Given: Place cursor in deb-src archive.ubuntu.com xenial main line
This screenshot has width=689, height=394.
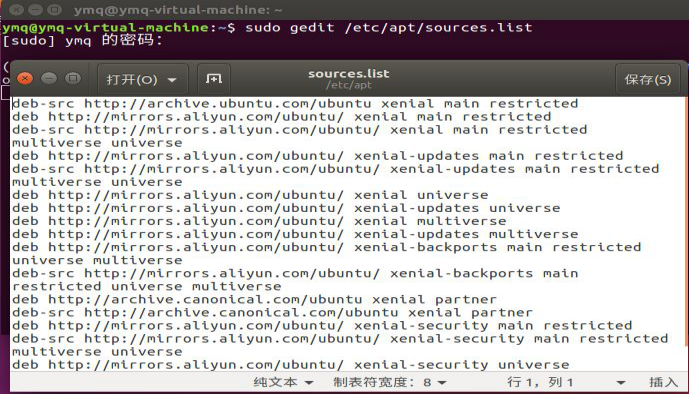Looking at the screenshot, I should click(295, 104).
